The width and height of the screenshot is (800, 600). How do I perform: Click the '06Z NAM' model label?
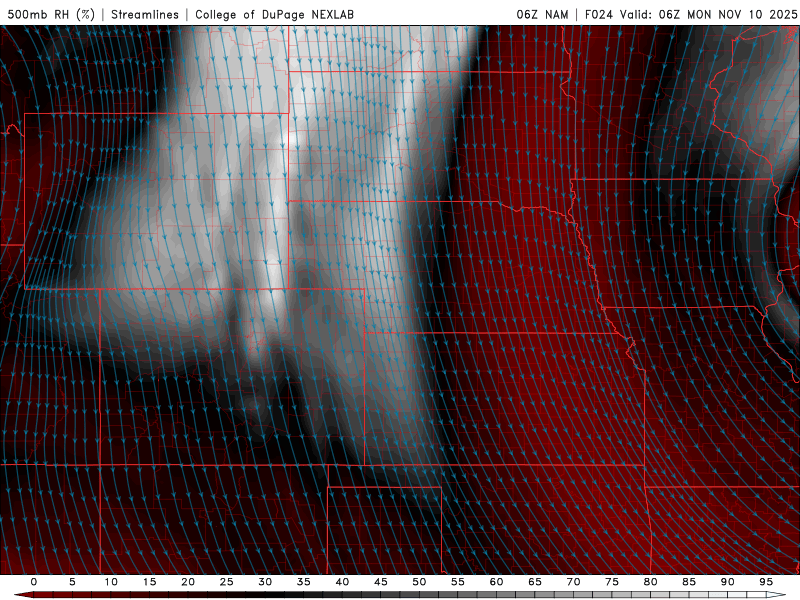(542, 15)
